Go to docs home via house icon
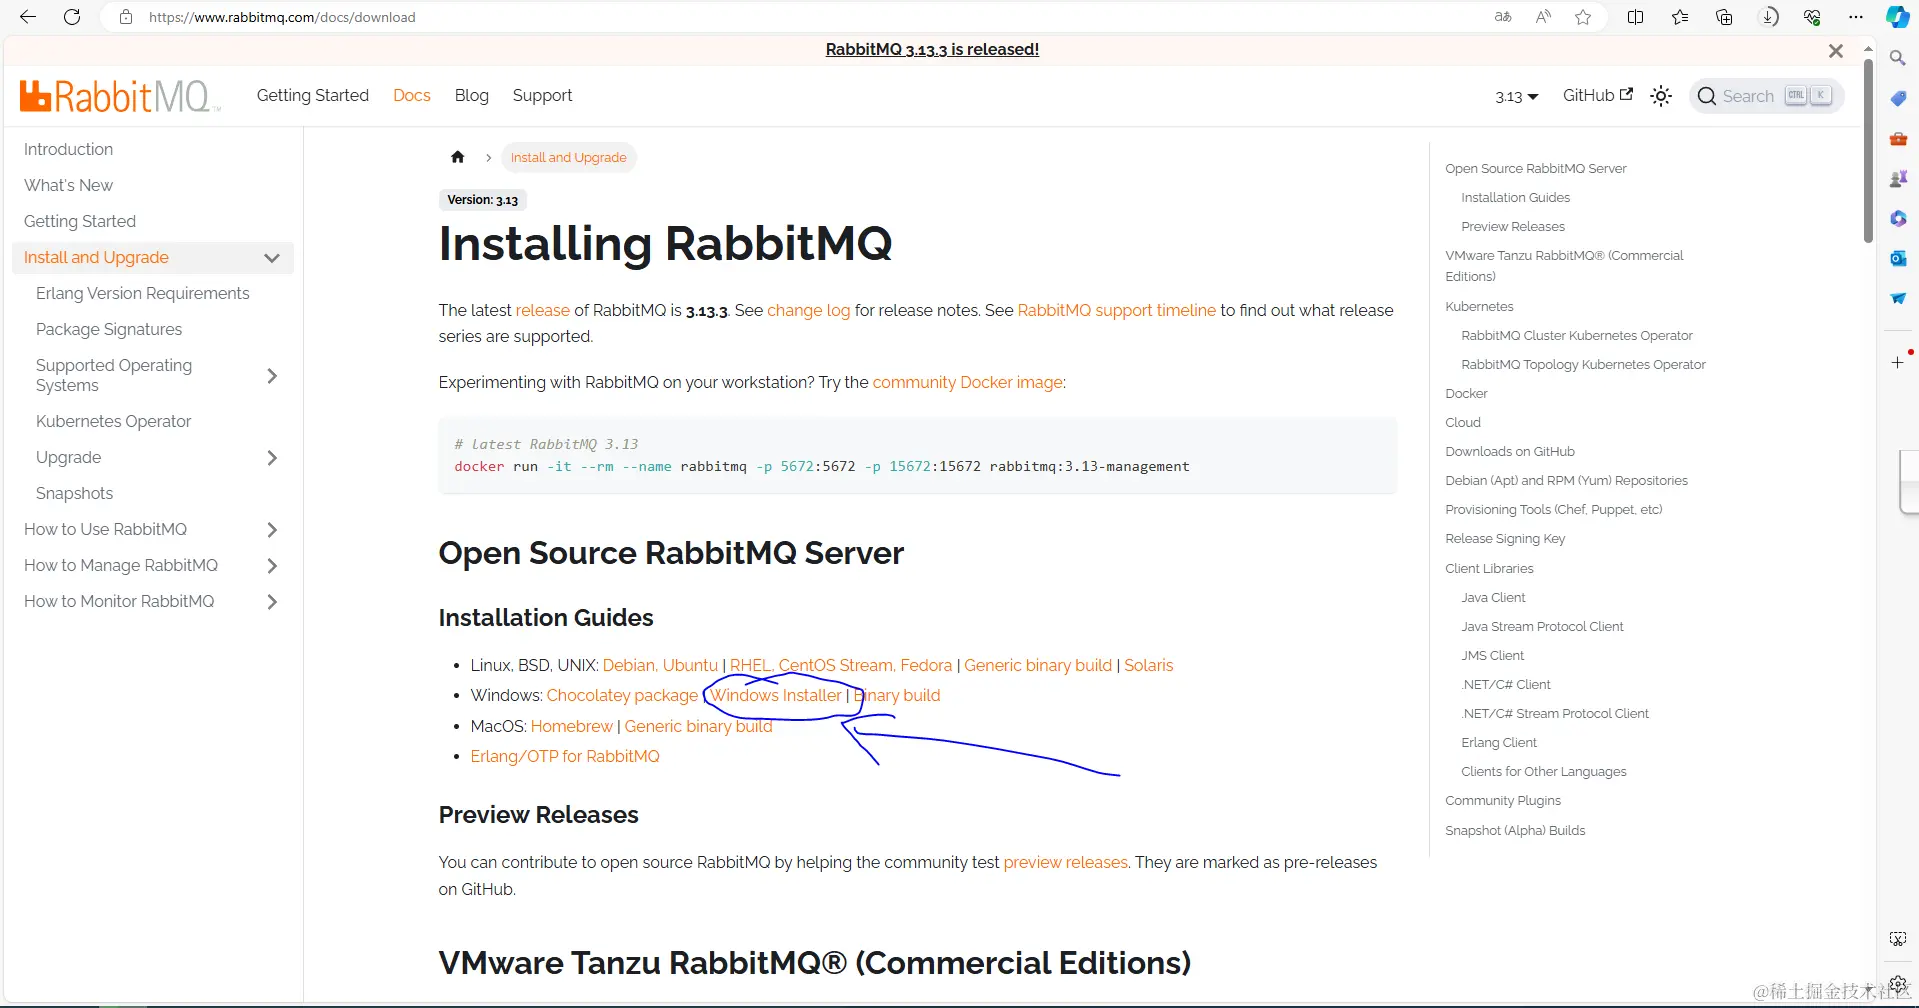1919x1008 pixels. 458,157
